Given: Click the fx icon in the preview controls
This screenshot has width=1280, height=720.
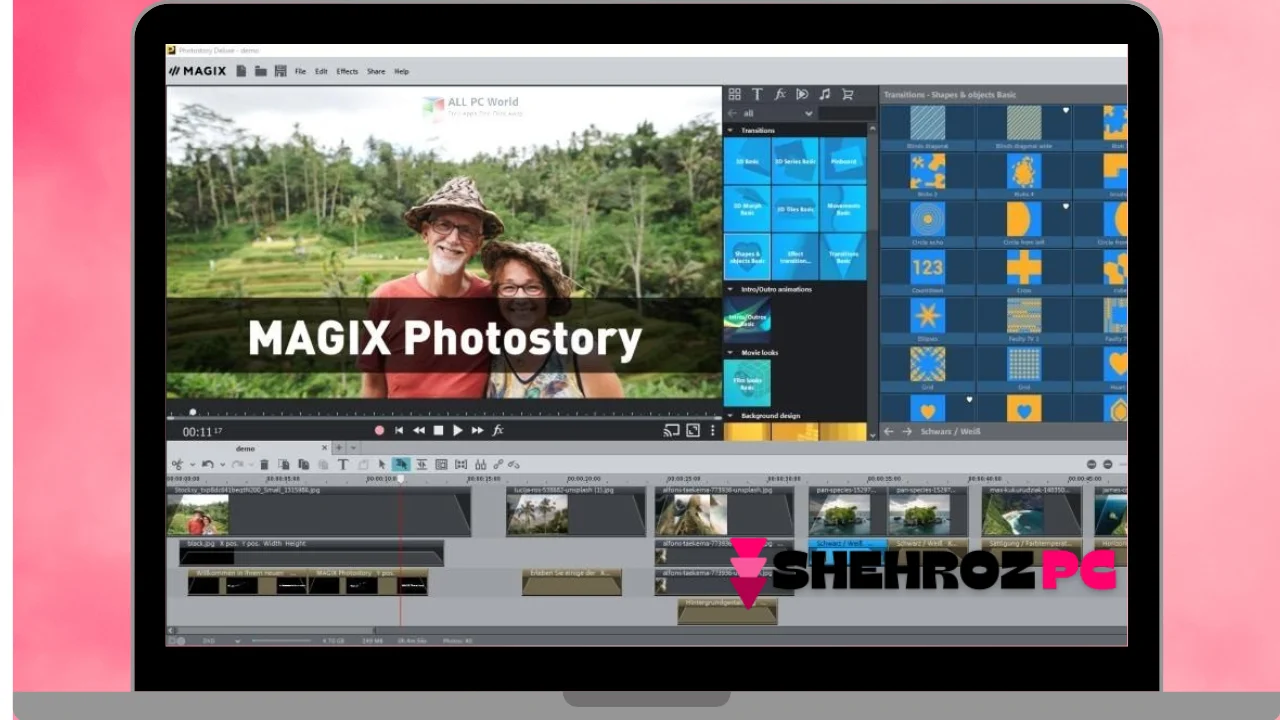Looking at the screenshot, I should (498, 430).
